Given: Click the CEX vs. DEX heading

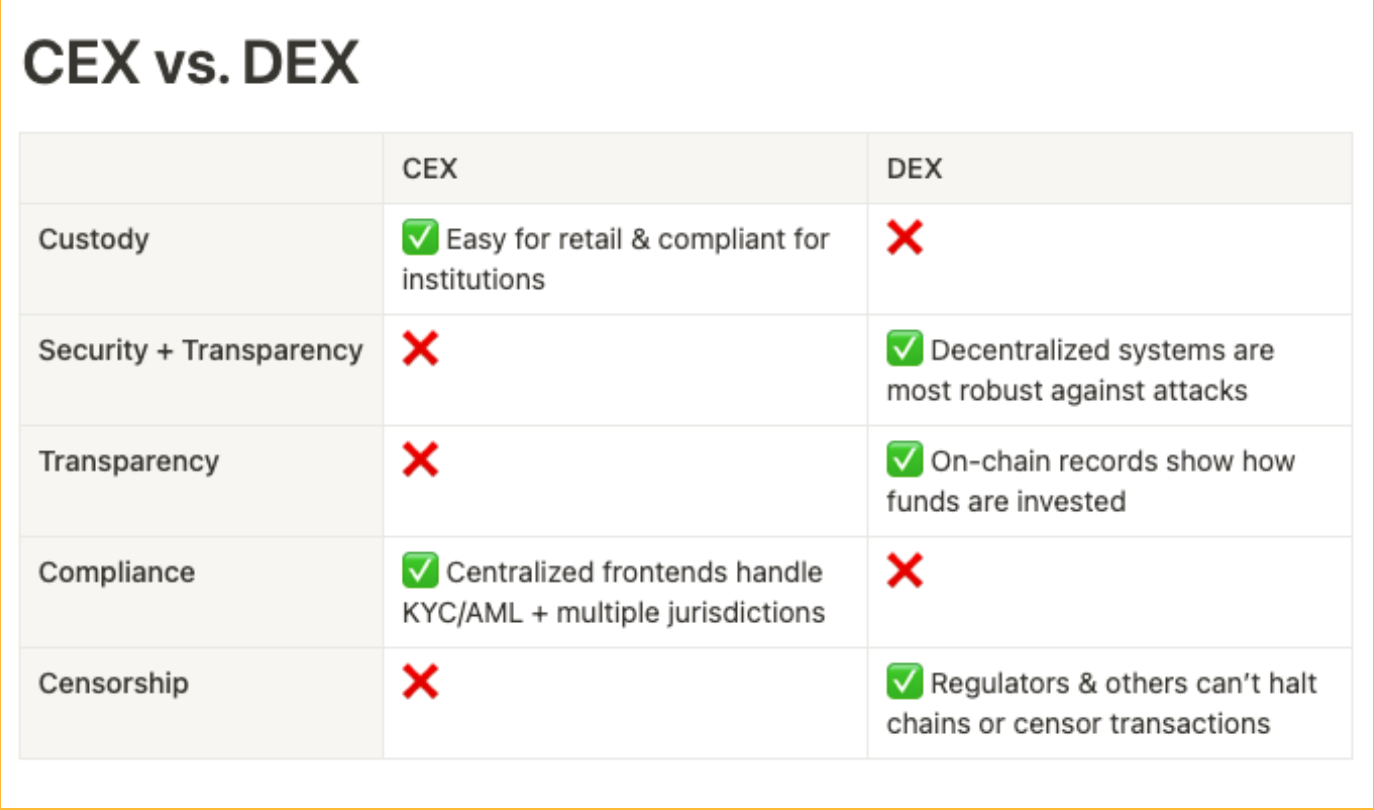Looking at the screenshot, I should (x=190, y=64).
